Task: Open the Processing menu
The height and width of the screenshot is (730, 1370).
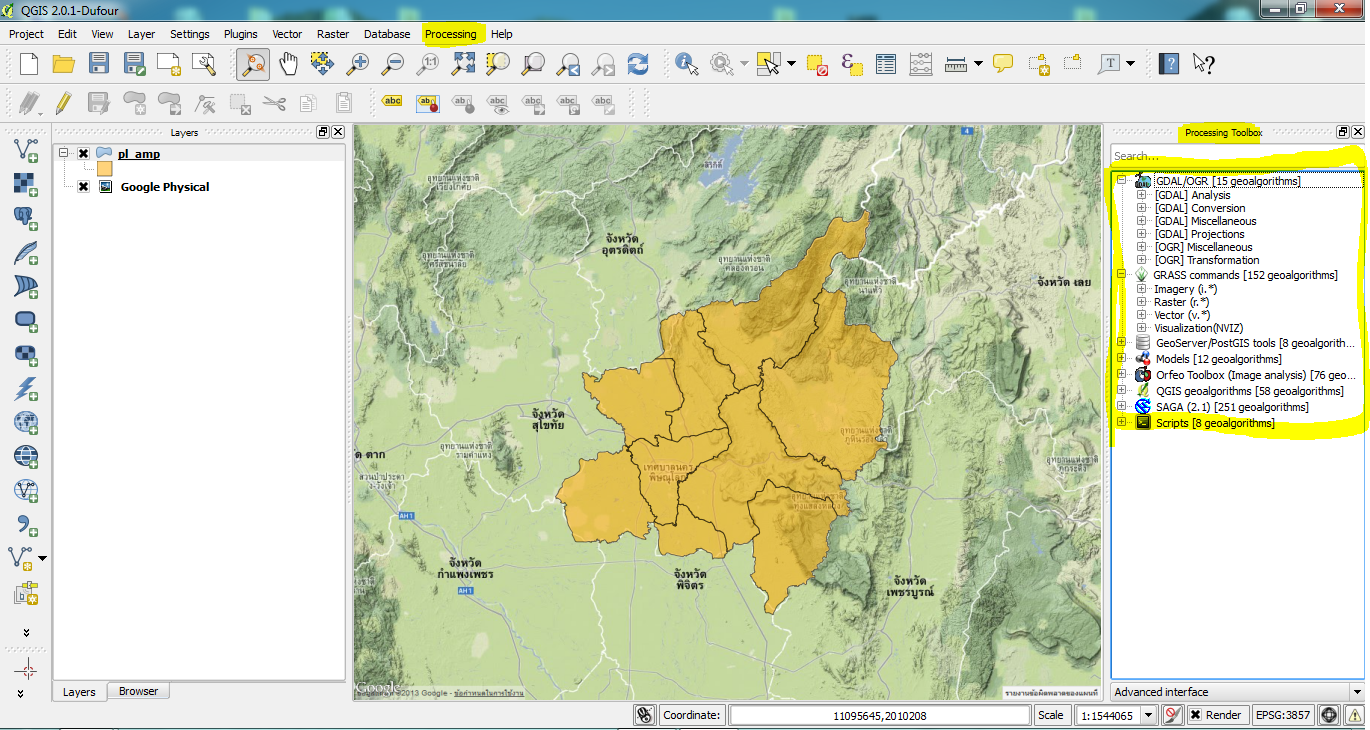Action: (450, 34)
